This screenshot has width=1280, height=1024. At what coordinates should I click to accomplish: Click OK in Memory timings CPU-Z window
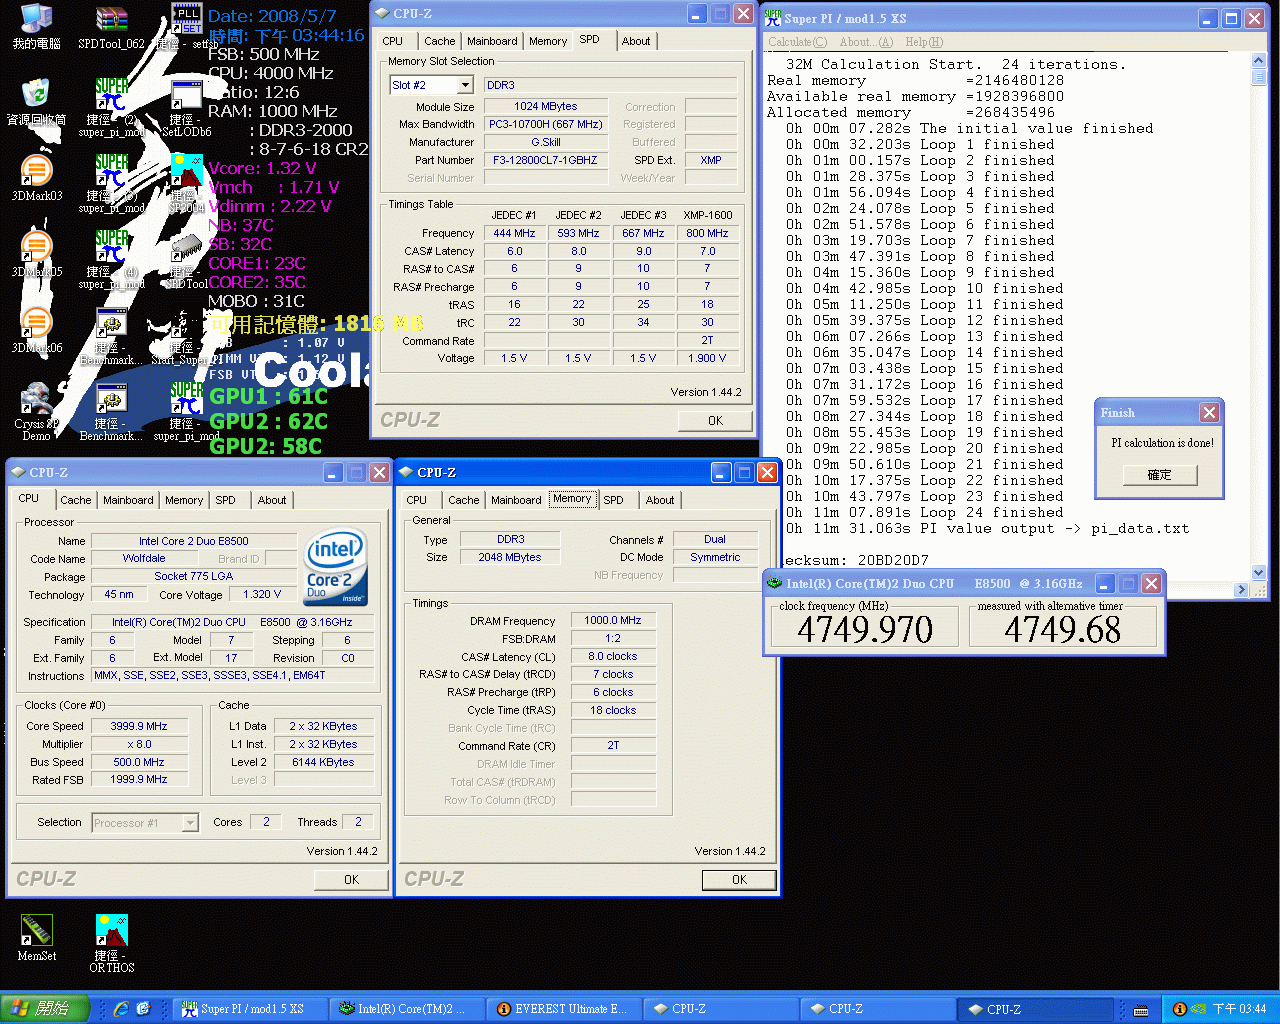tap(739, 880)
